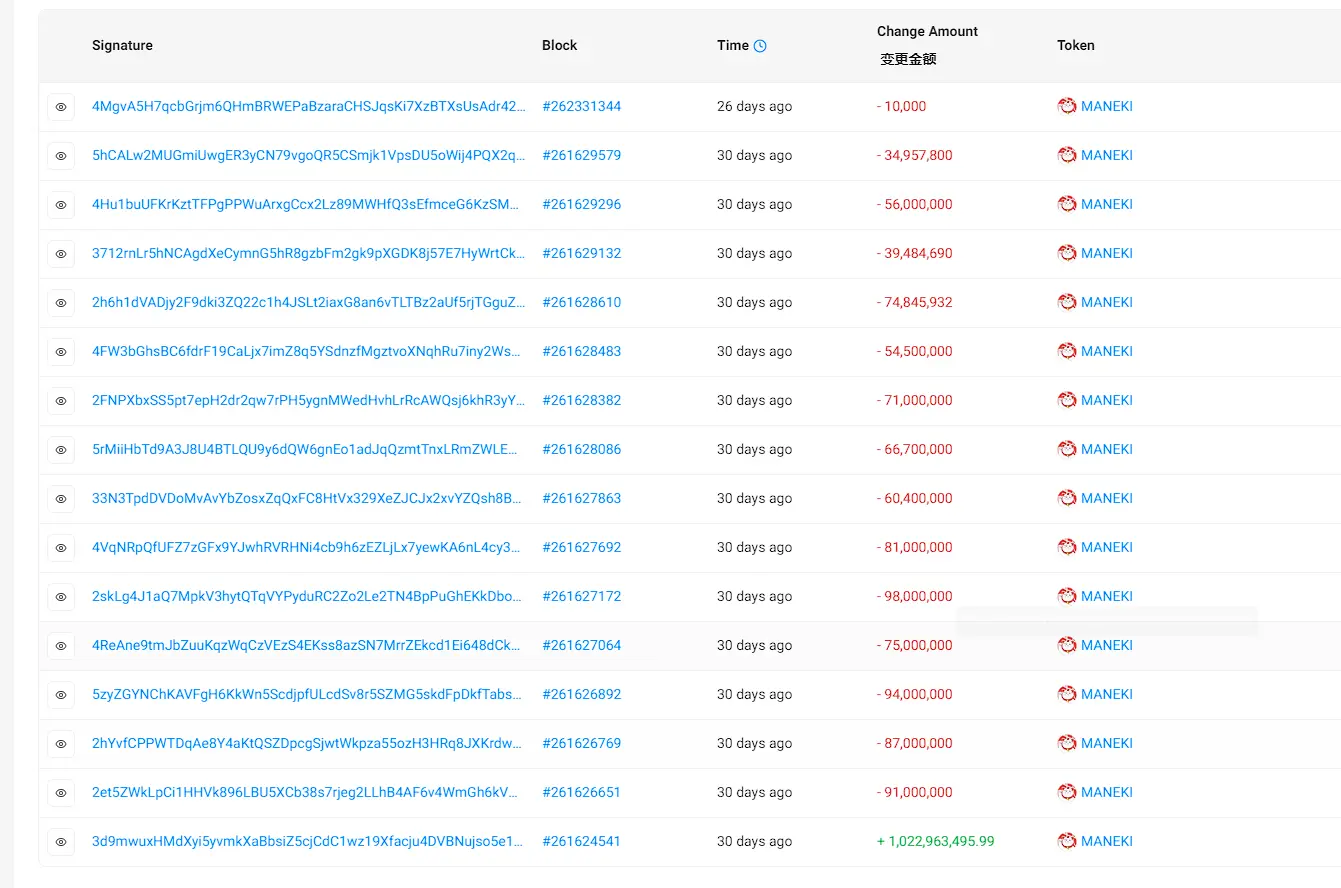This screenshot has width=1341, height=888.
Task: Click the MANEKI cat icon in the -34,957,800 row
Action: (x=1067, y=155)
